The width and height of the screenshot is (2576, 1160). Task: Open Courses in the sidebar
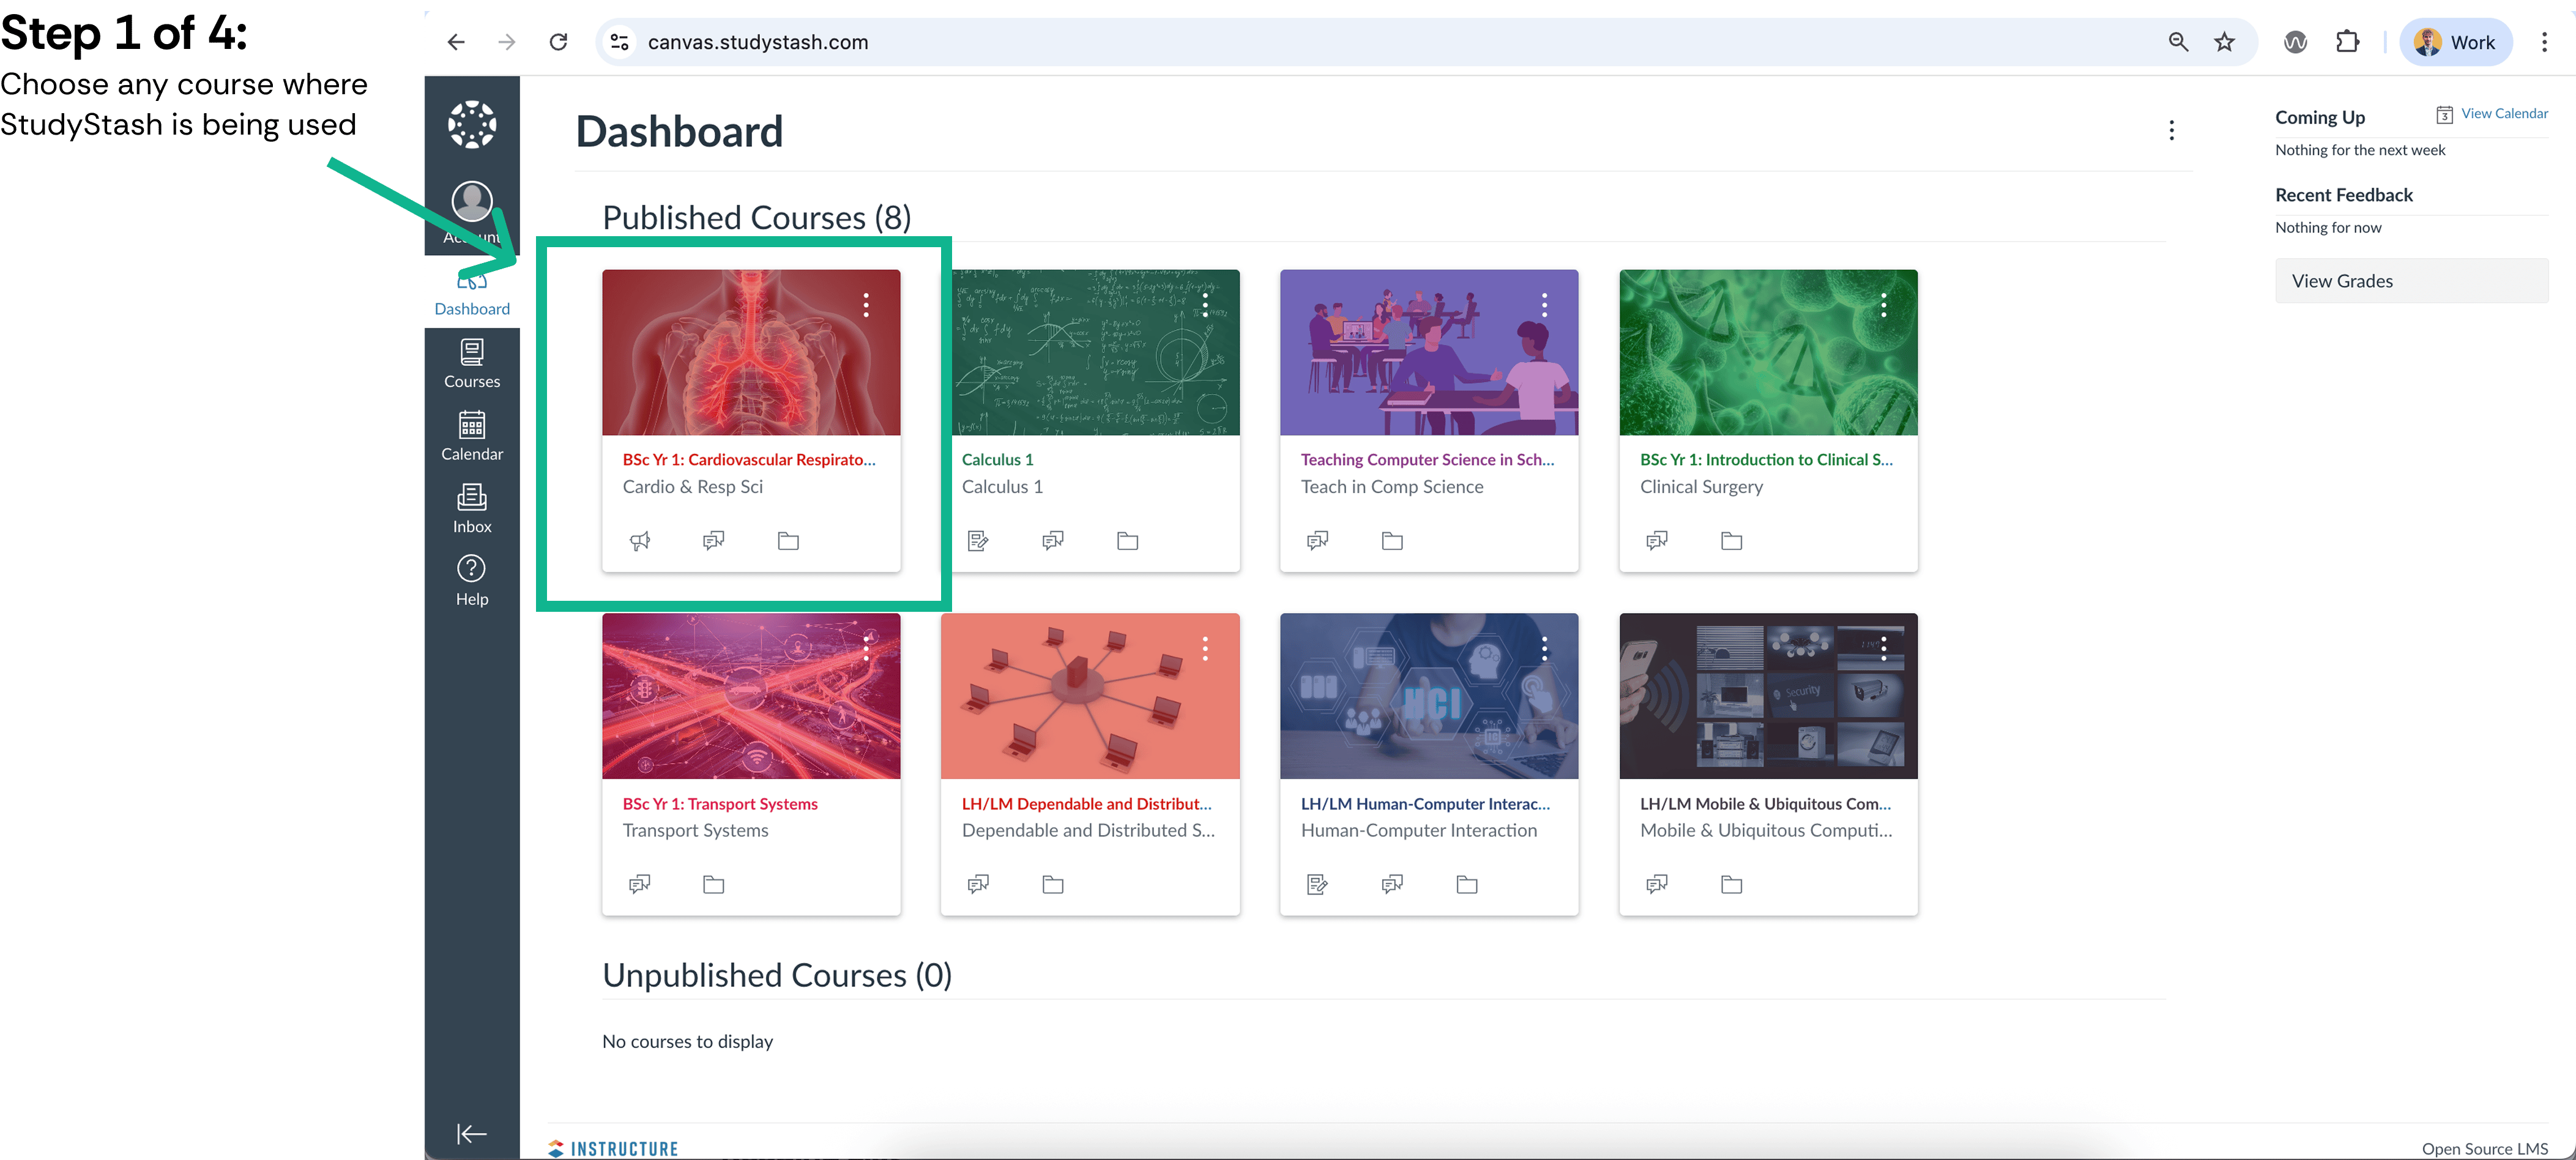(x=472, y=364)
